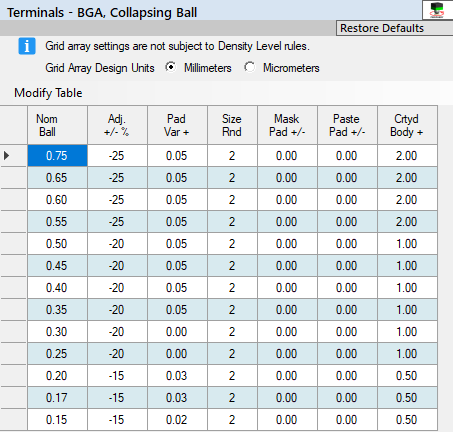Select the highlighted 0.75 Nom Ball cell

point(57,156)
